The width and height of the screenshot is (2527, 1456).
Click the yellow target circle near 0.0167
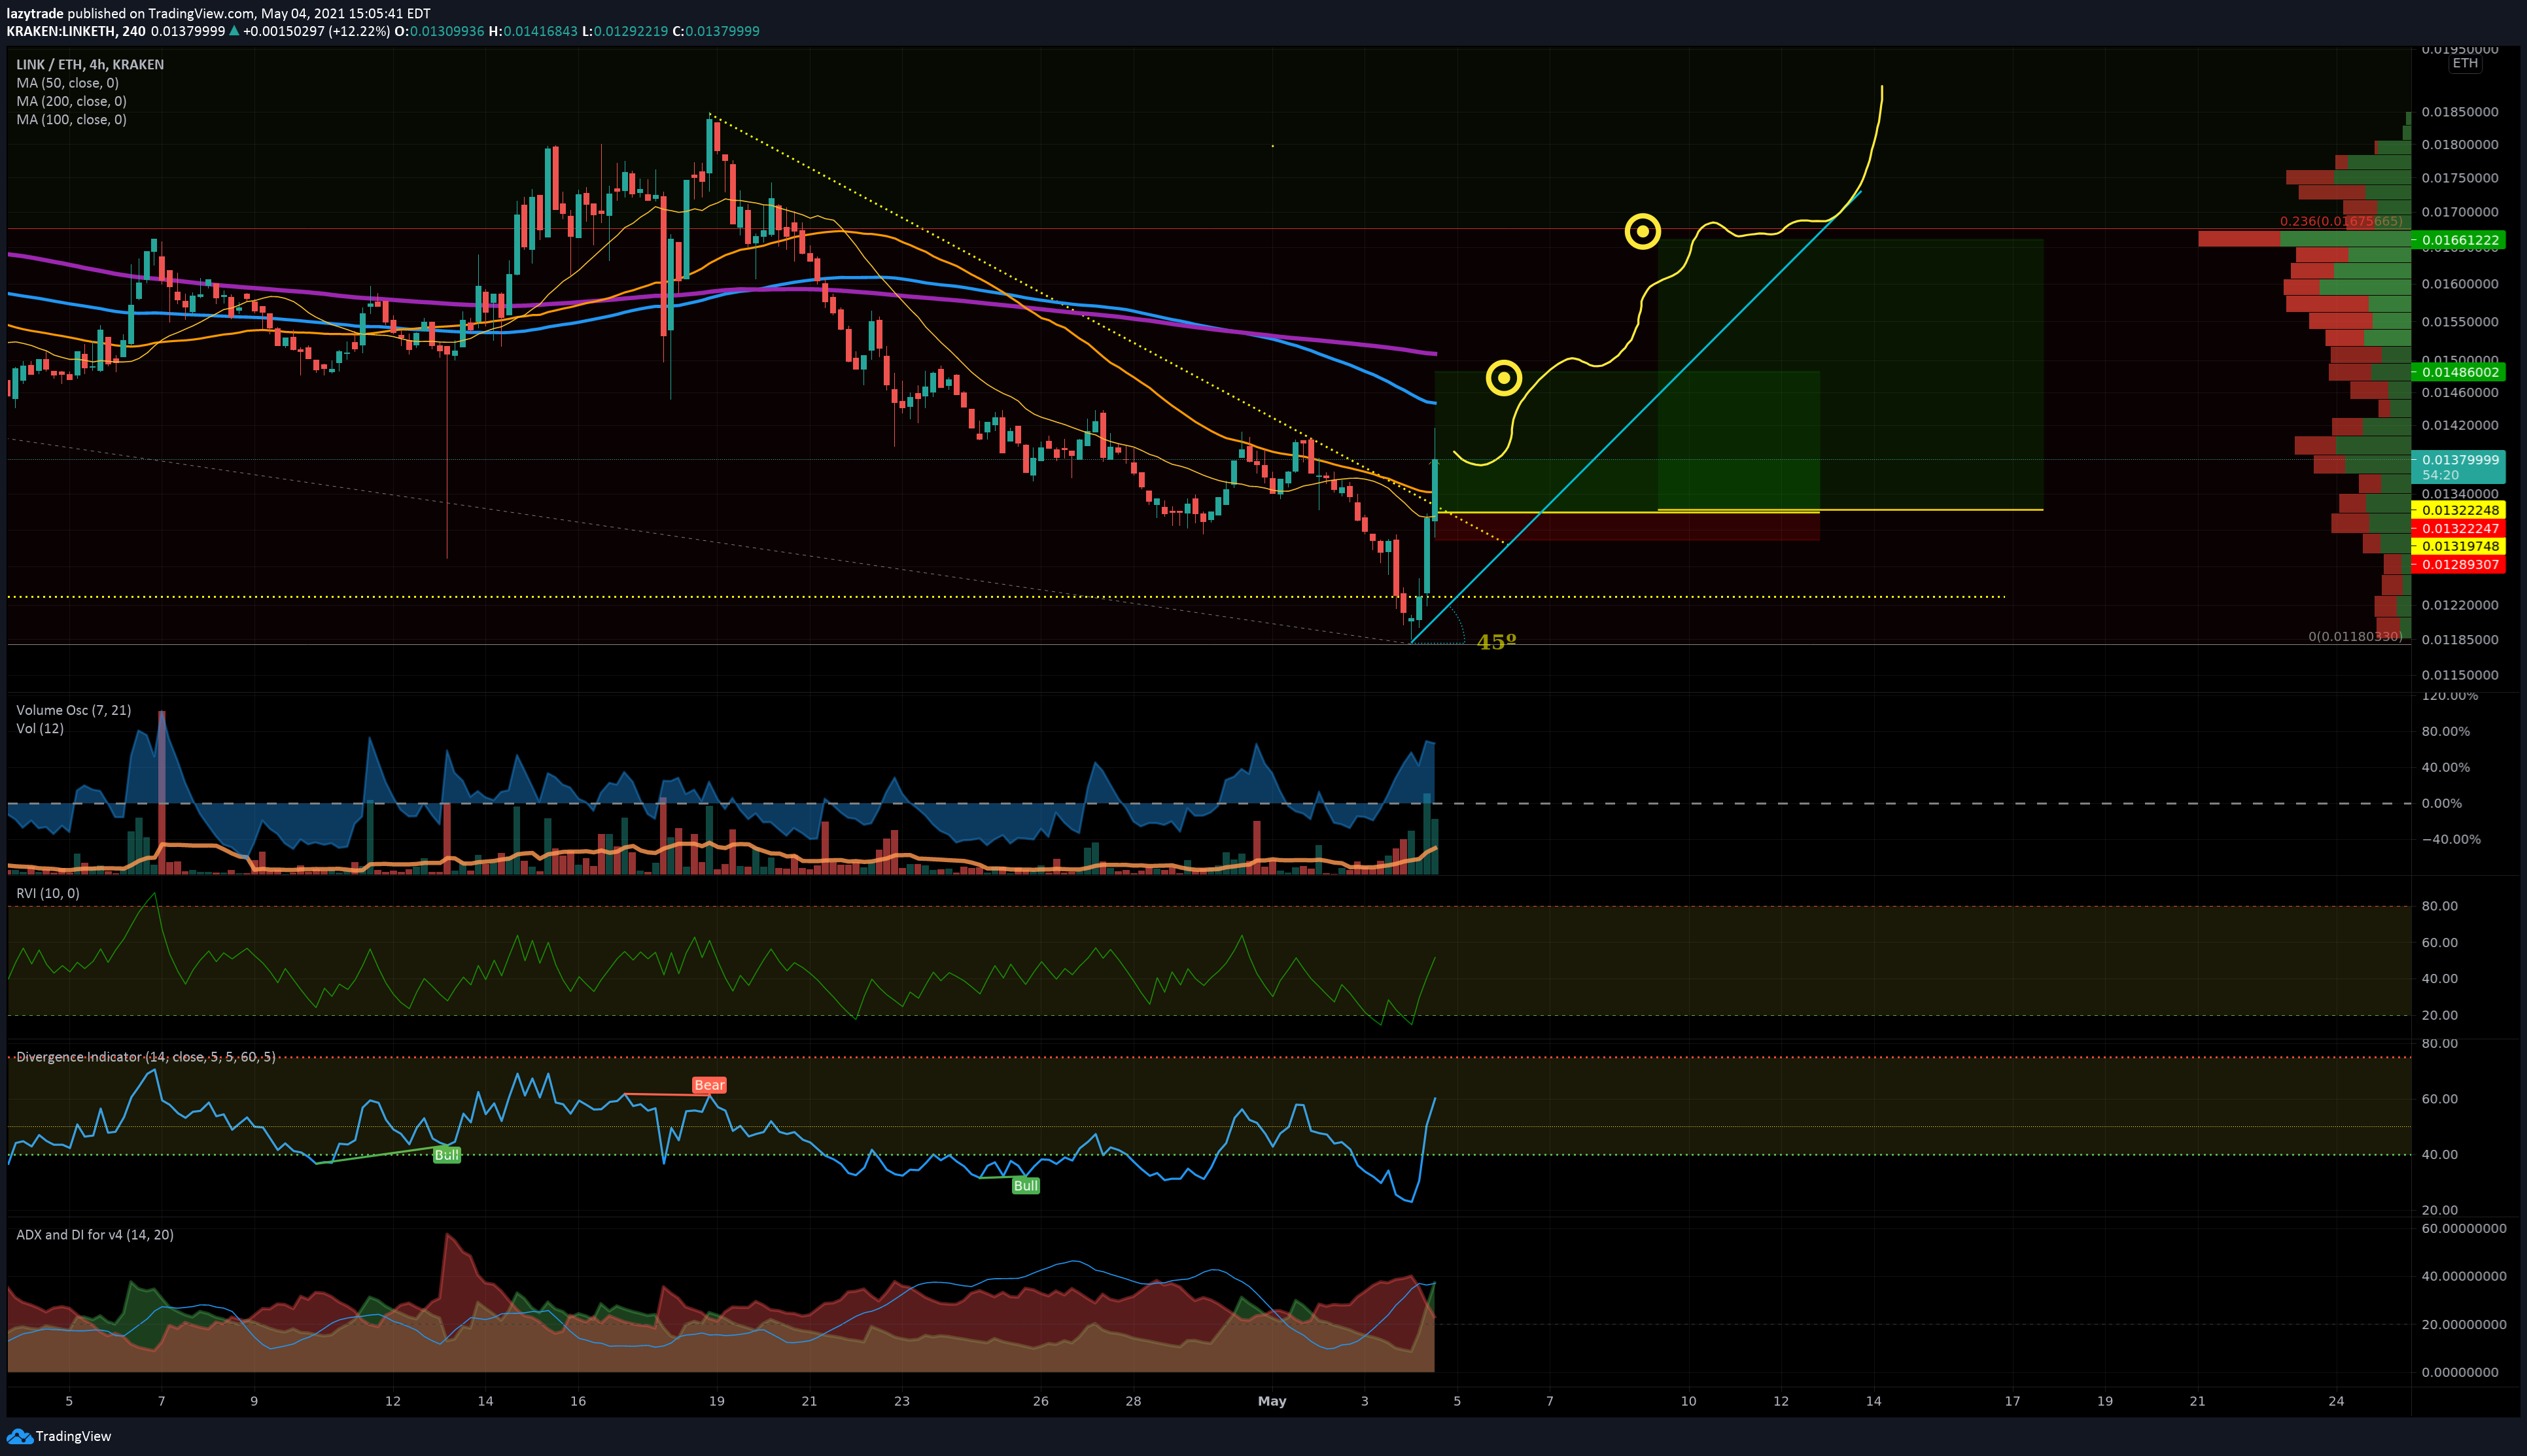click(x=1642, y=232)
